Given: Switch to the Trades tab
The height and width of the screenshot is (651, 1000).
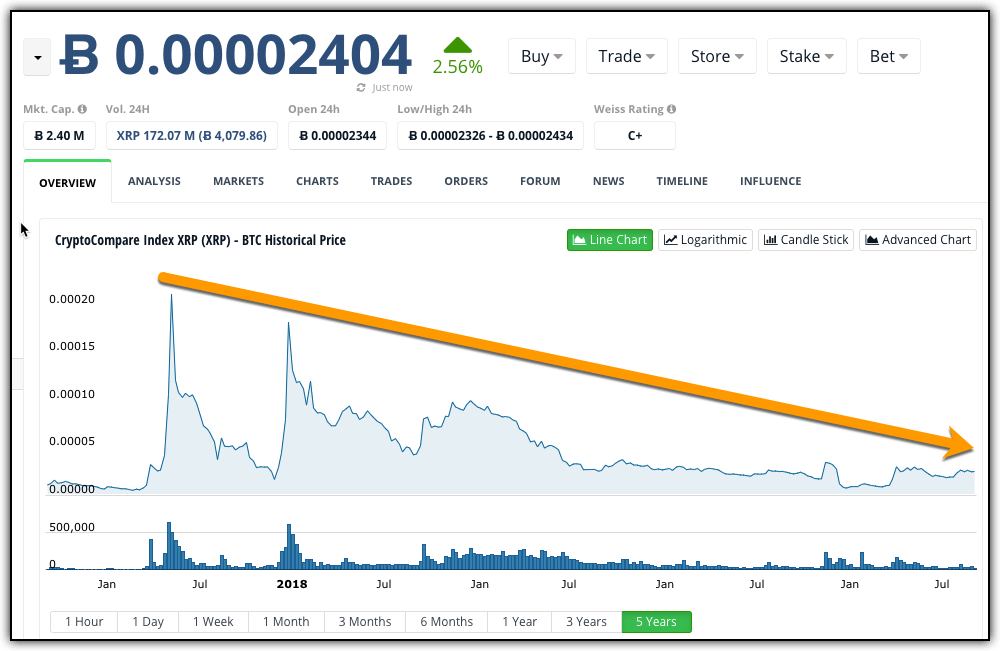Looking at the screenshot, I should pyautogui.click(x=392, y=181).
